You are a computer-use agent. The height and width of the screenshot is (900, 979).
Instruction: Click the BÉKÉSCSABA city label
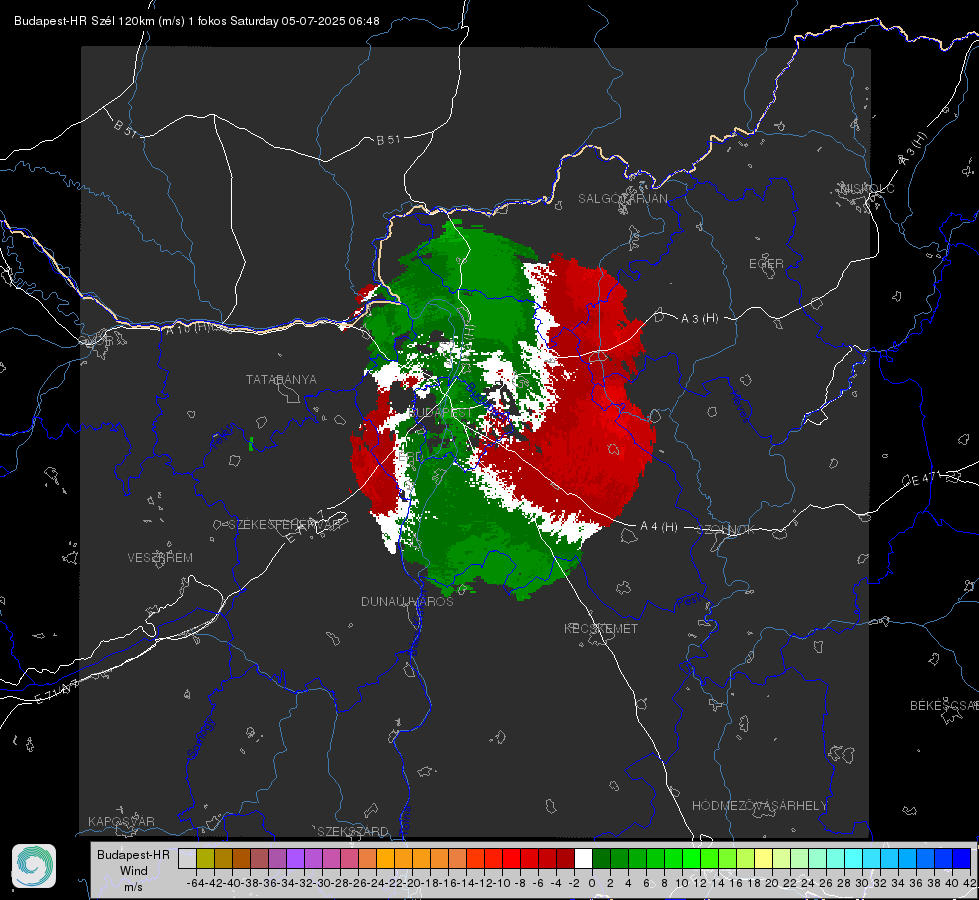(x=944, y=705)
